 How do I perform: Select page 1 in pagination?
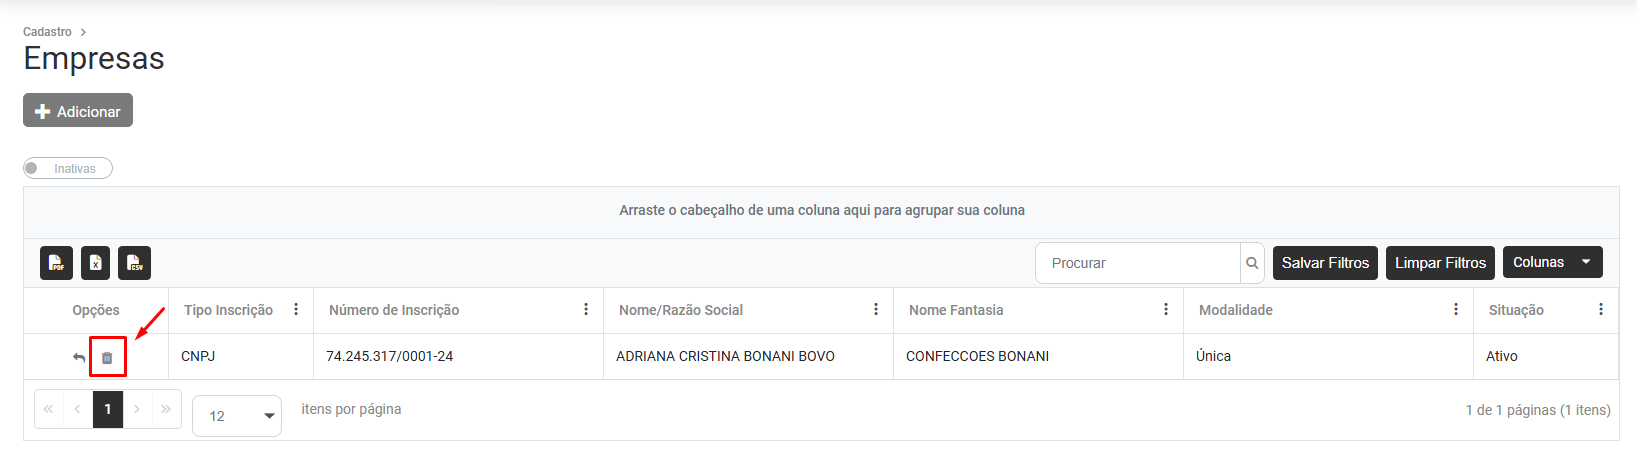tap(108, 409)
